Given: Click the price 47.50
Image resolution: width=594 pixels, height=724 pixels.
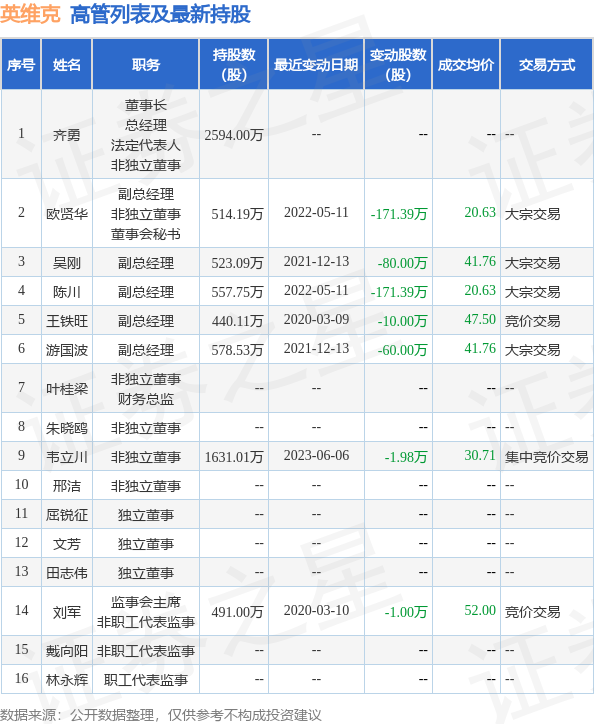Looking at the screenshot, I should (480, 320).
